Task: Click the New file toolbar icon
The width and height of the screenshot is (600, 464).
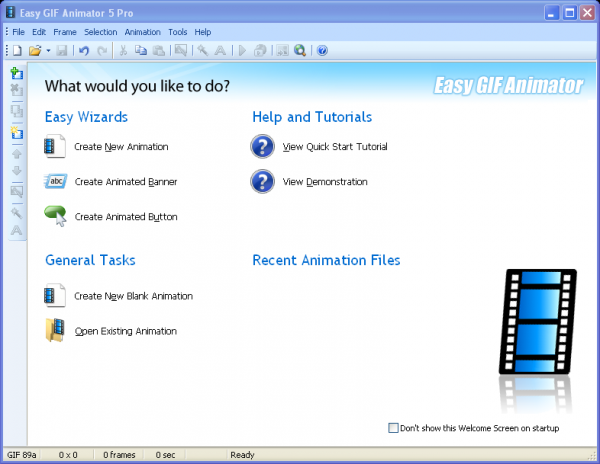Action: click(x=17, y=50)
